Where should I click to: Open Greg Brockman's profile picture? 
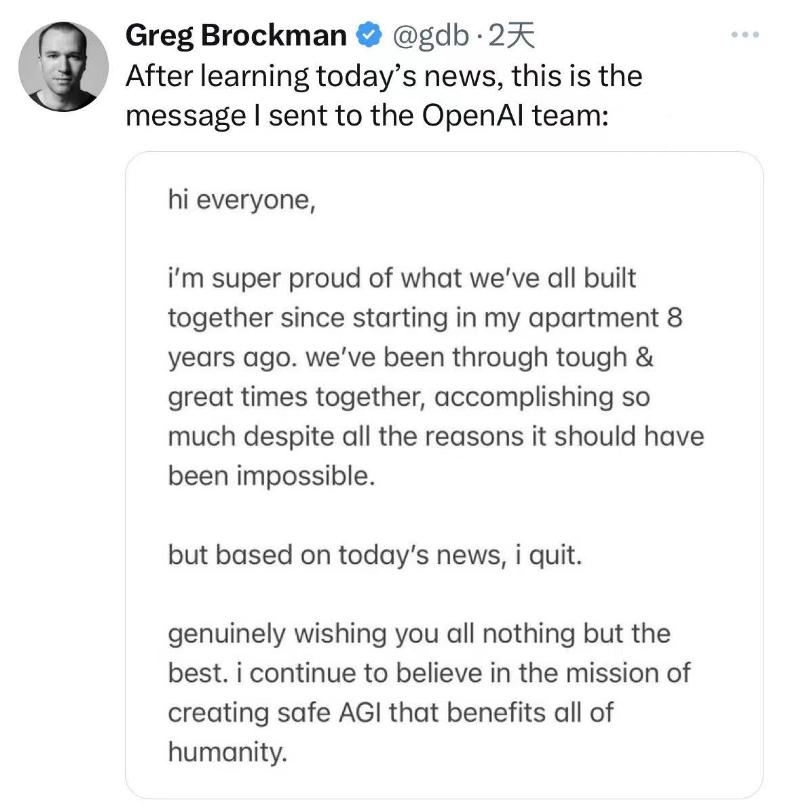(64, 66)
